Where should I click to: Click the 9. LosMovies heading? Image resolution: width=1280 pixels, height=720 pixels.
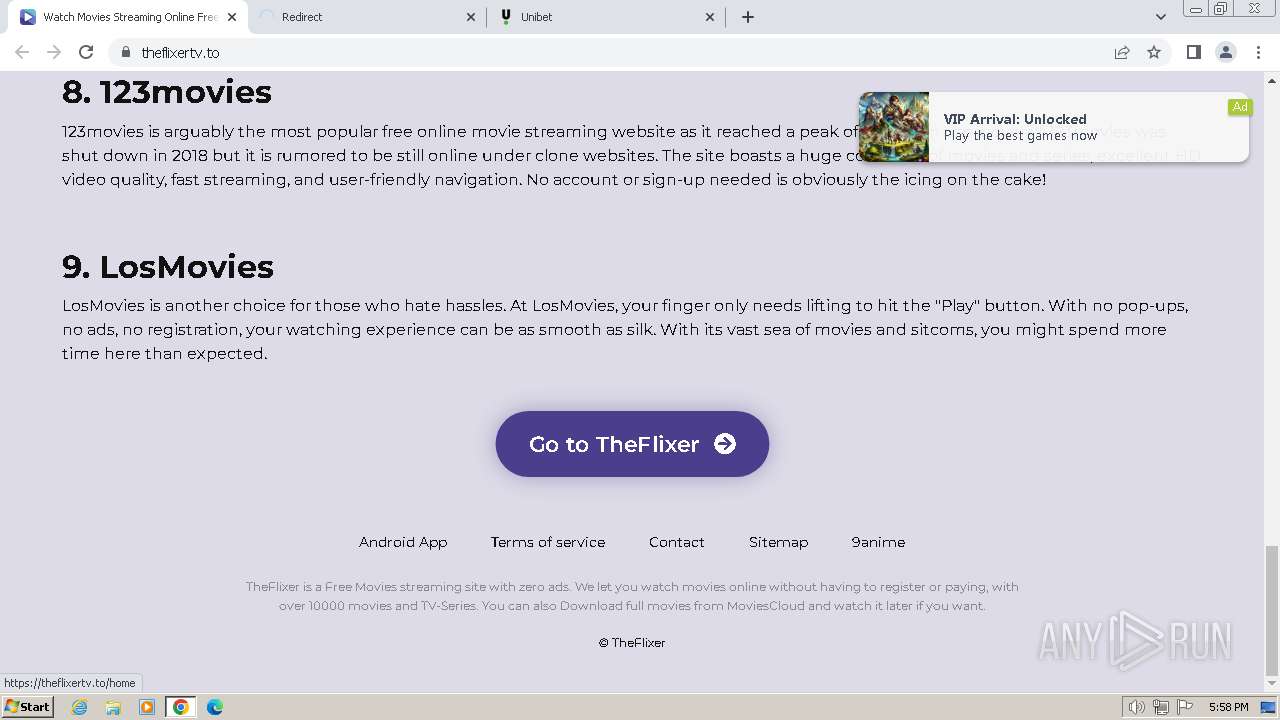168,267
